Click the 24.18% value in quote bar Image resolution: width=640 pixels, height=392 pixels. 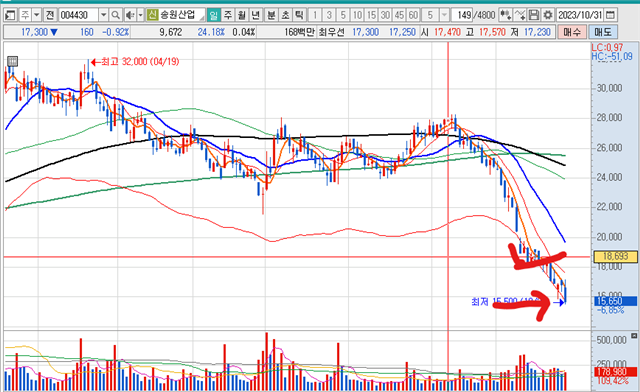coord(211,32)
